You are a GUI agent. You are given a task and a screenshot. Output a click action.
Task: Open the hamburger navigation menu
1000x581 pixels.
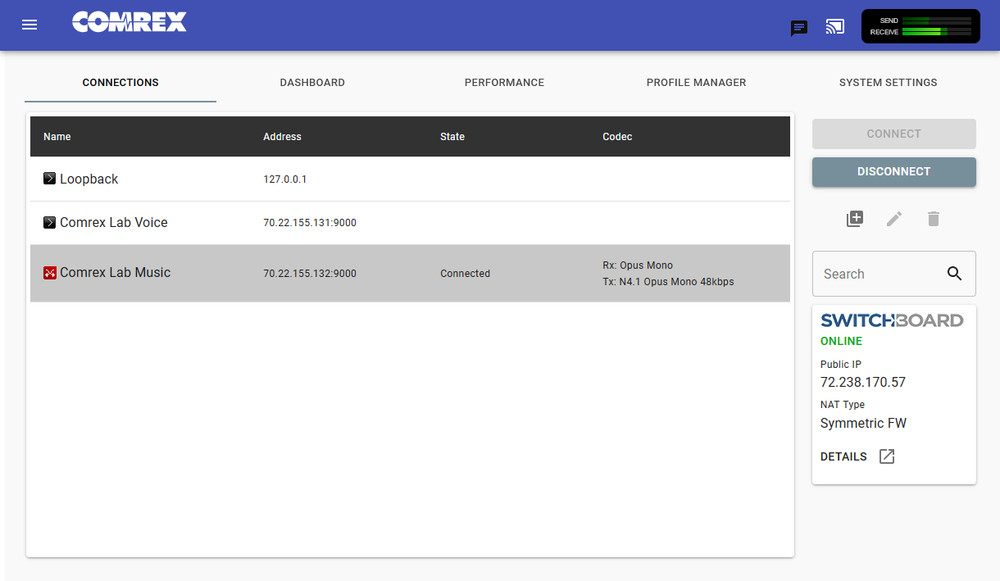(x=29, y=25)
